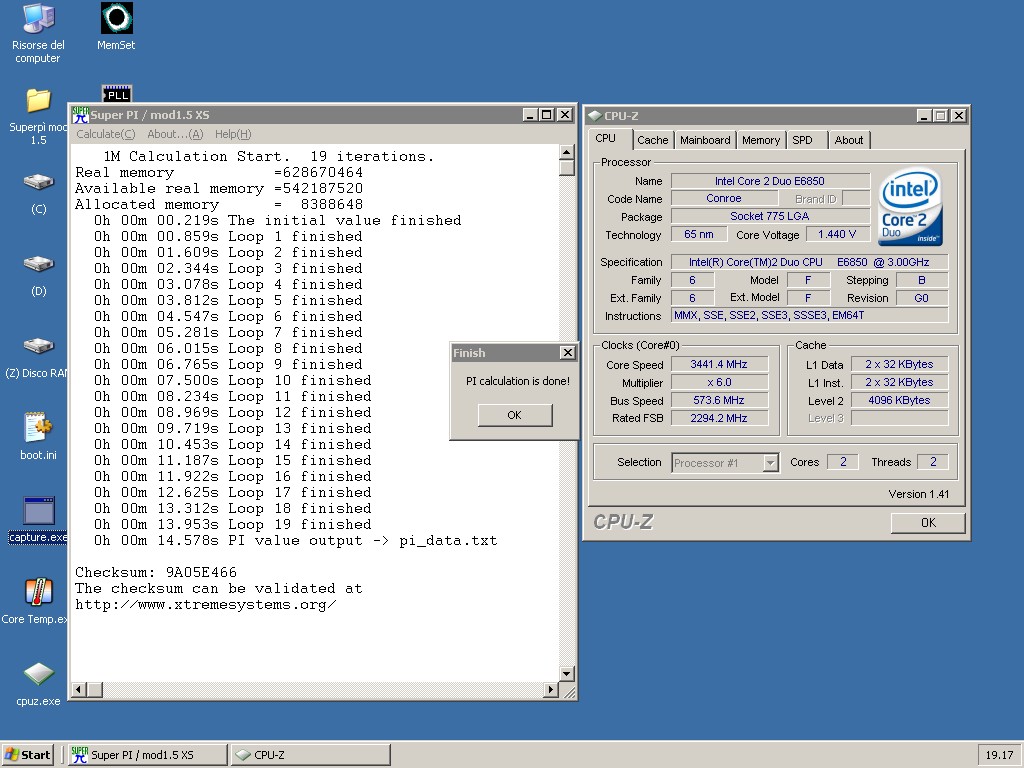This screenshot has height=768, width=1024.
Task: Switch to the SPD tab
Action: pyautogui.click(x=803, y=140)
